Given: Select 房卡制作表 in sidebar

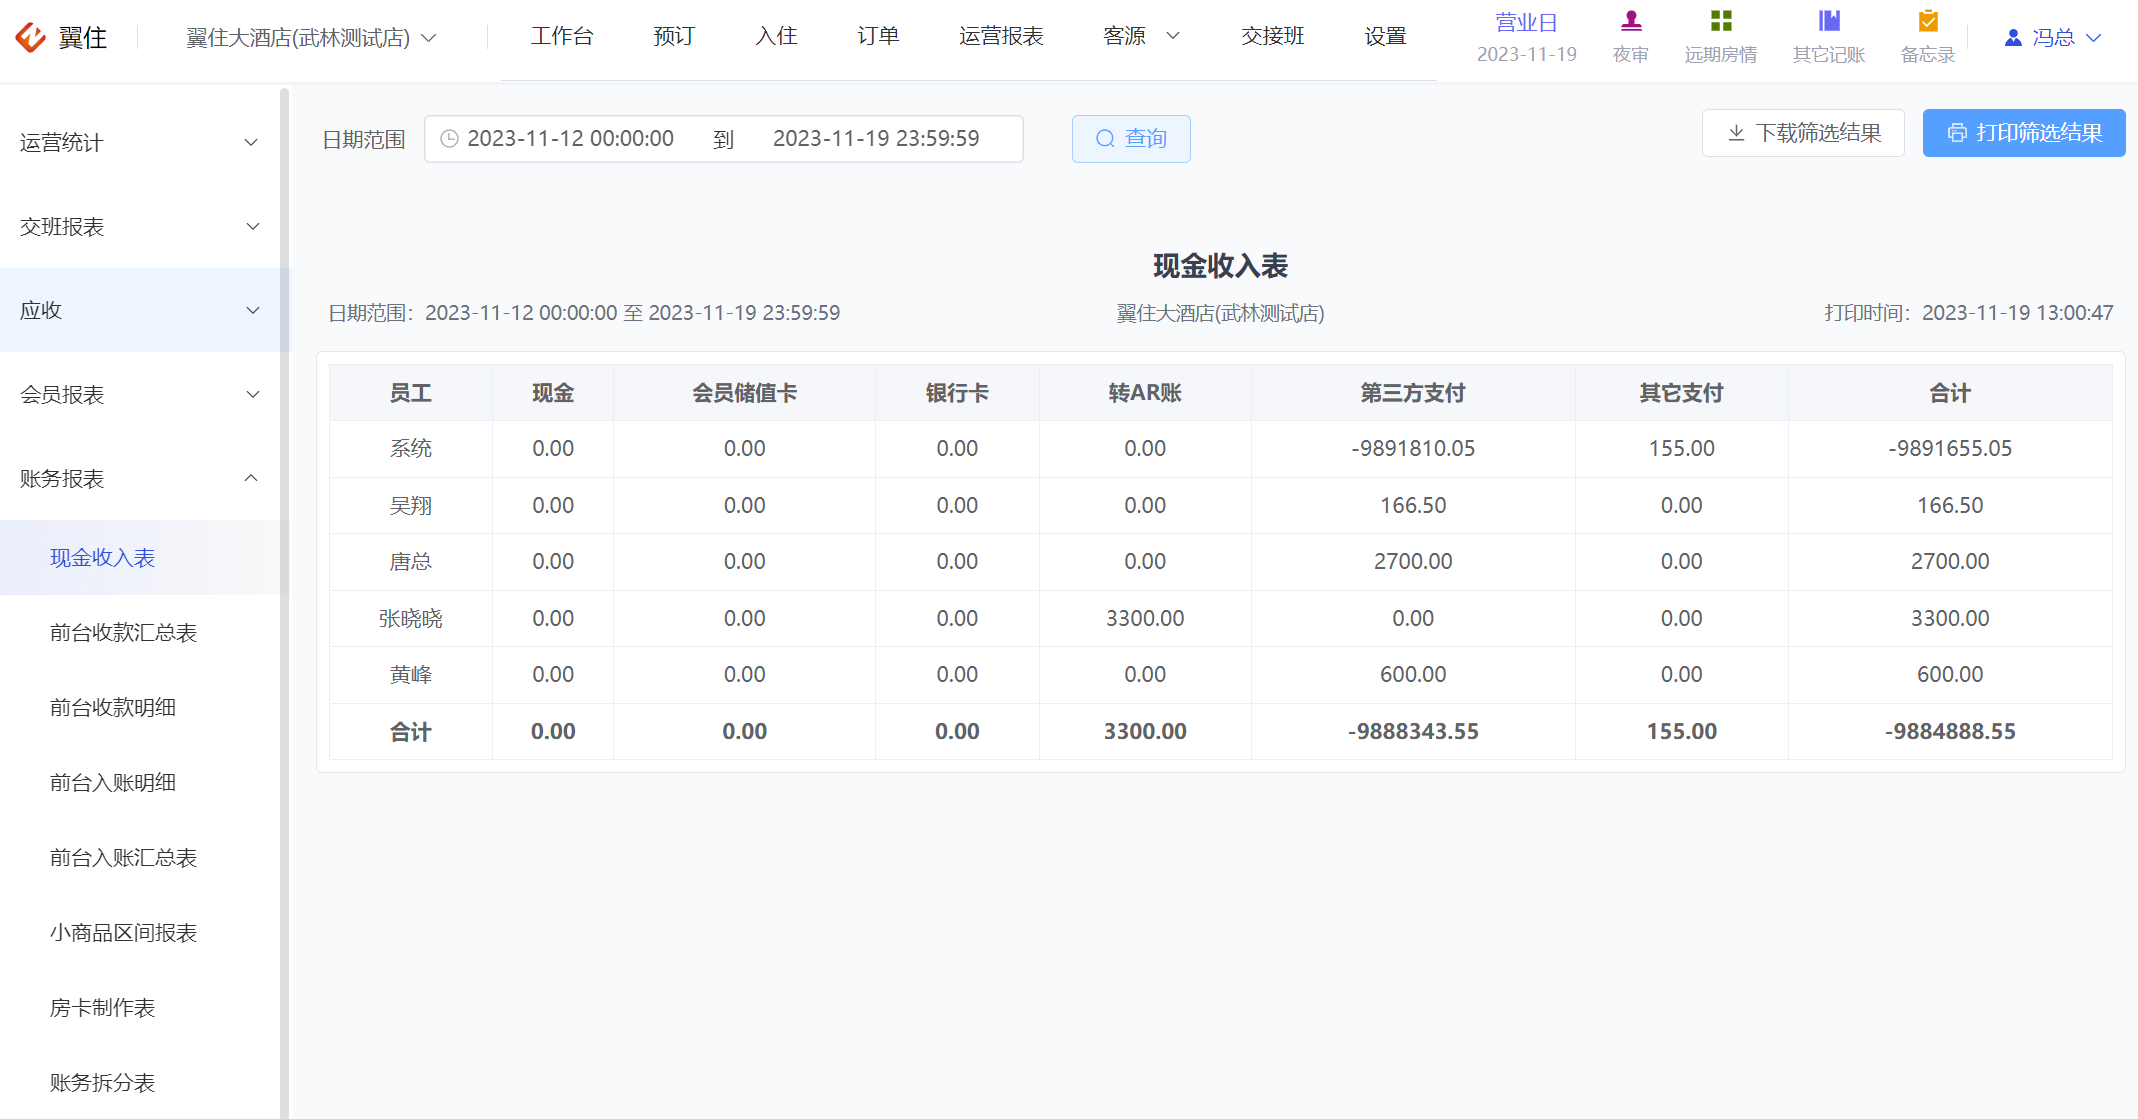Looking at the screenshot, I should pos(140,1007).
